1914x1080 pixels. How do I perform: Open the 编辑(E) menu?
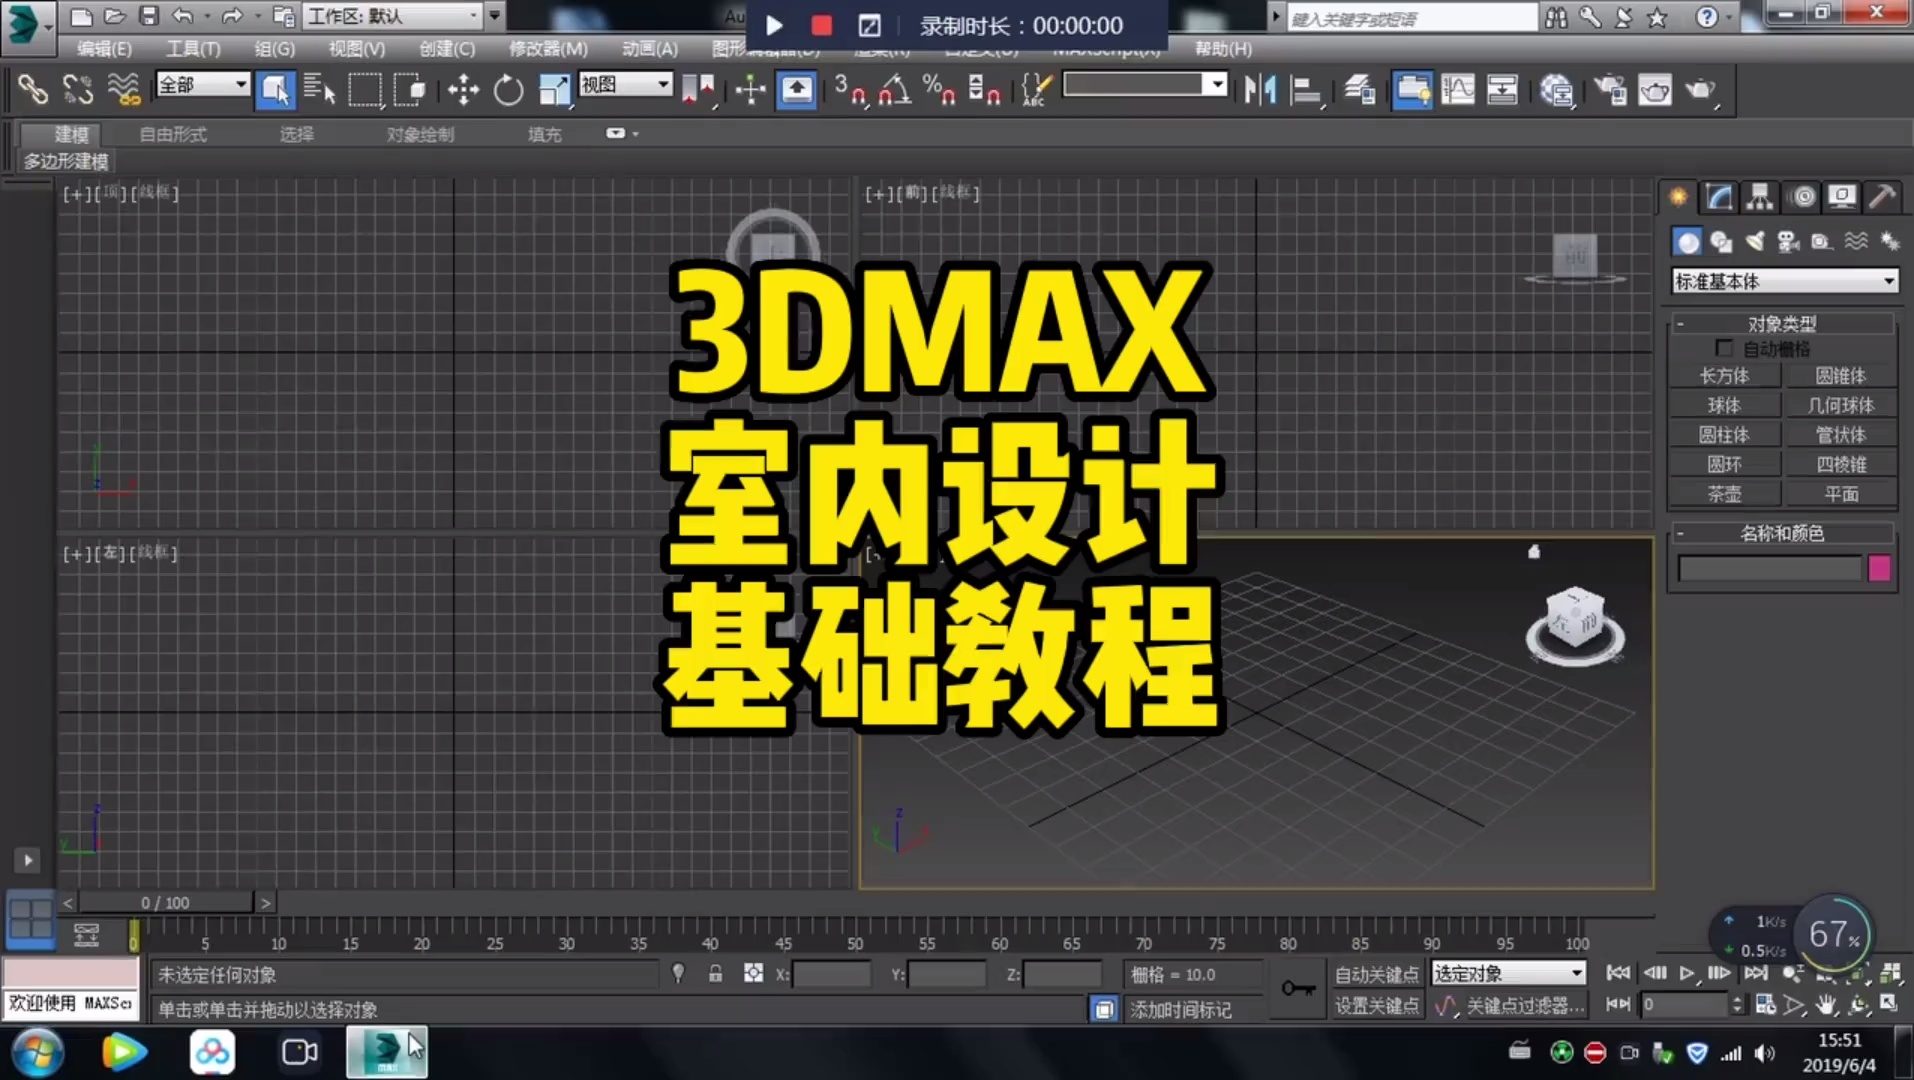(x=104, y=48)
